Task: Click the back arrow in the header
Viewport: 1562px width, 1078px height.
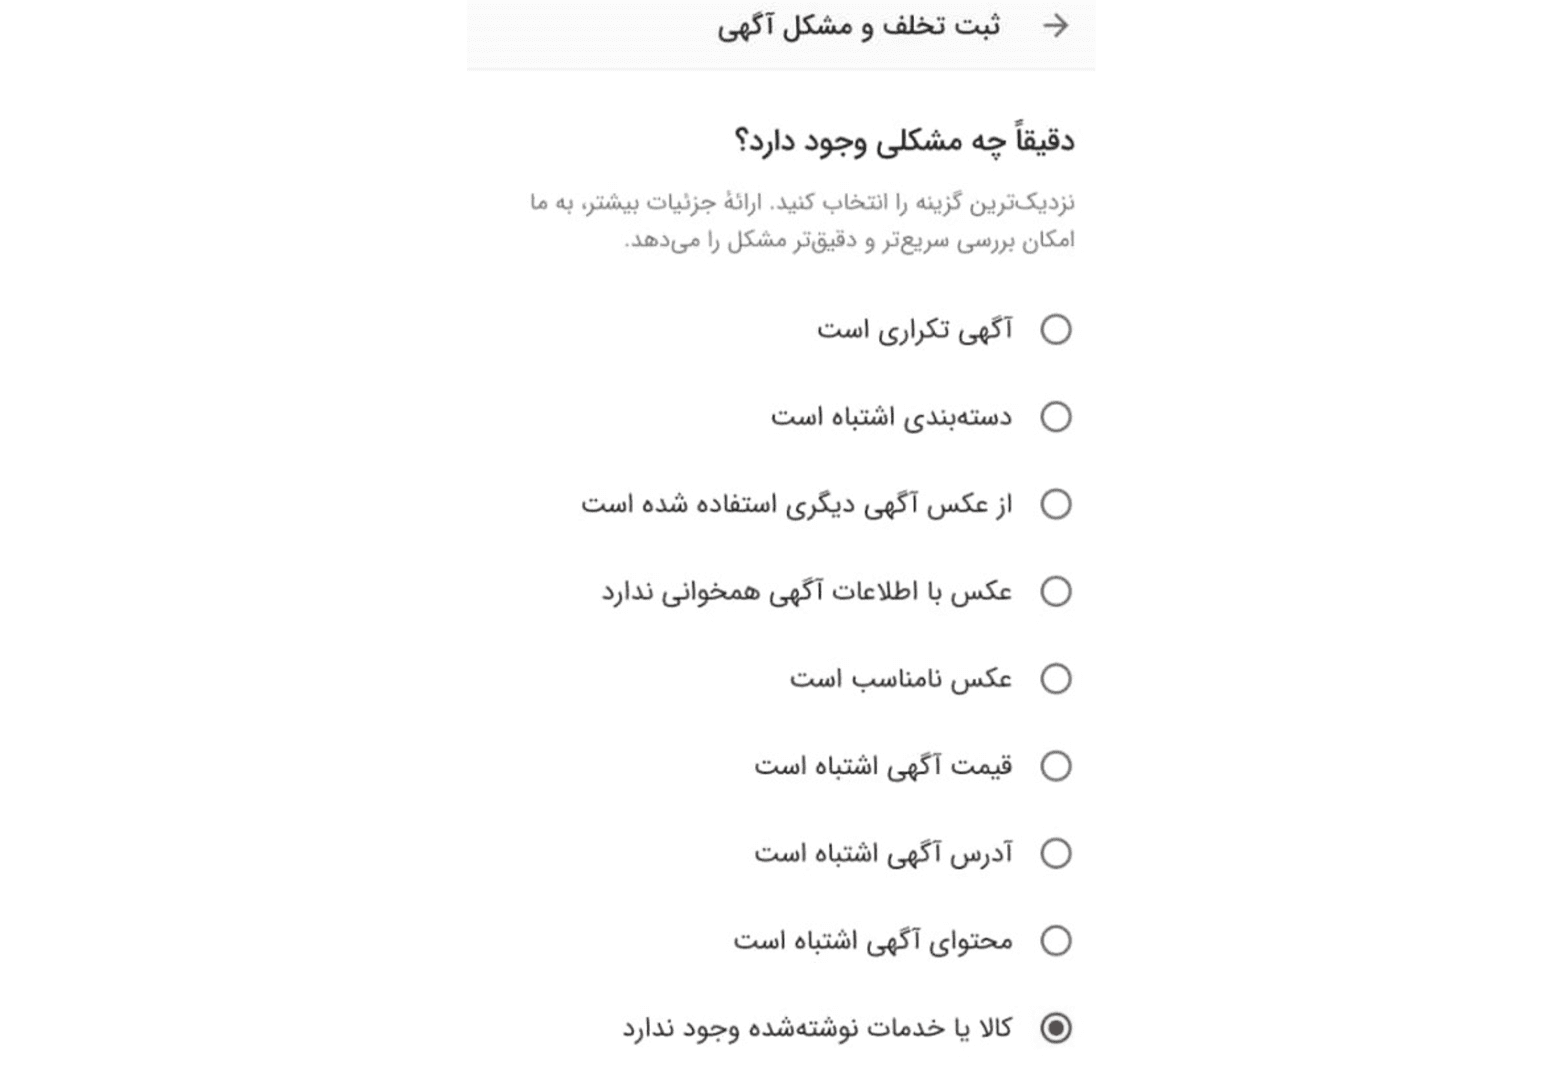Action: click(x=1055, y=26)
